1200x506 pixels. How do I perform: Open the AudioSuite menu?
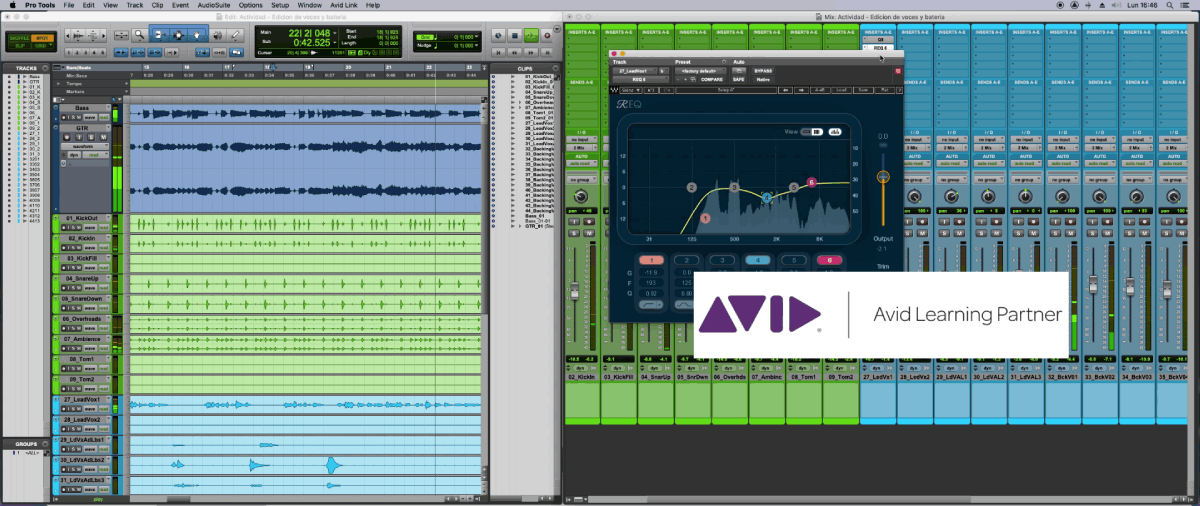click(x=213, y=5)
